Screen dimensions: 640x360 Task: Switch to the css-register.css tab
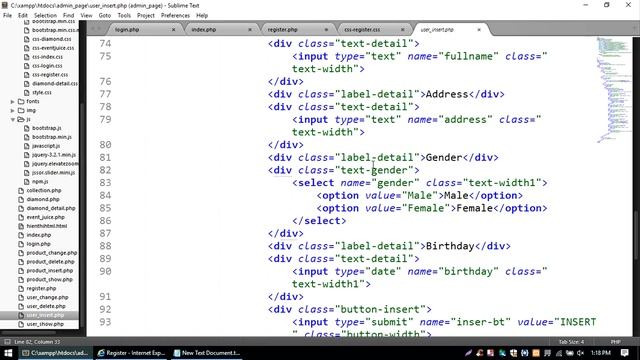click(x=362, y=30)
